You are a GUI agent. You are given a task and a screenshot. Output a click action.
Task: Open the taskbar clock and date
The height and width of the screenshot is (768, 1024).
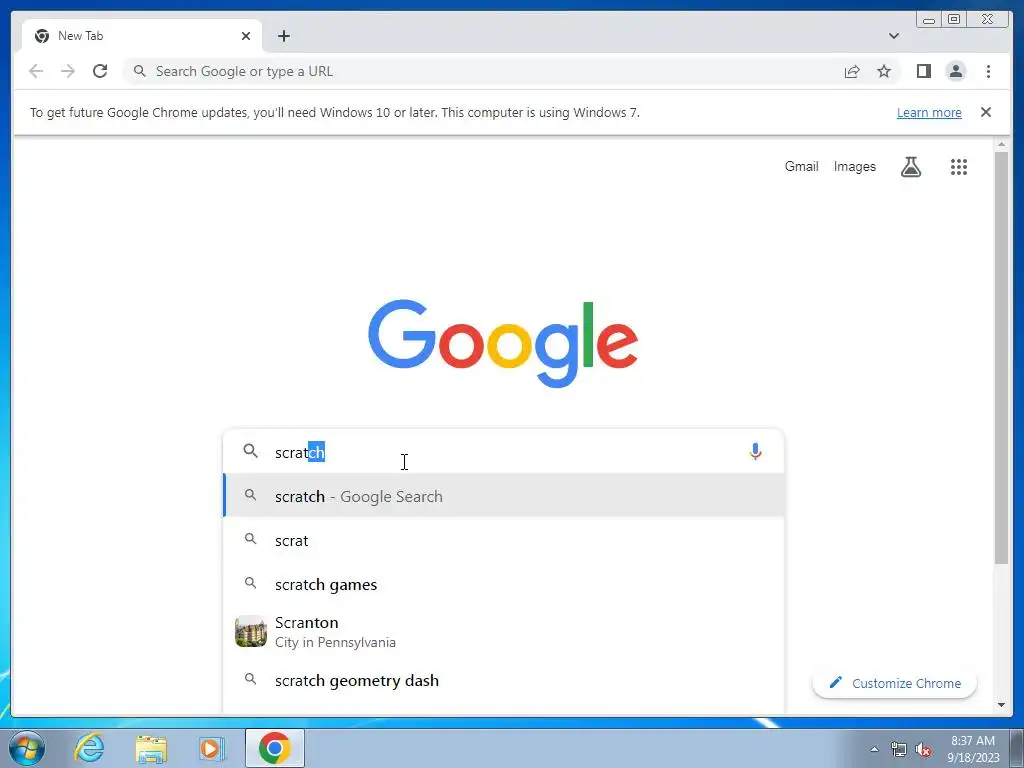pyautogui.click(x=973, y=749)
